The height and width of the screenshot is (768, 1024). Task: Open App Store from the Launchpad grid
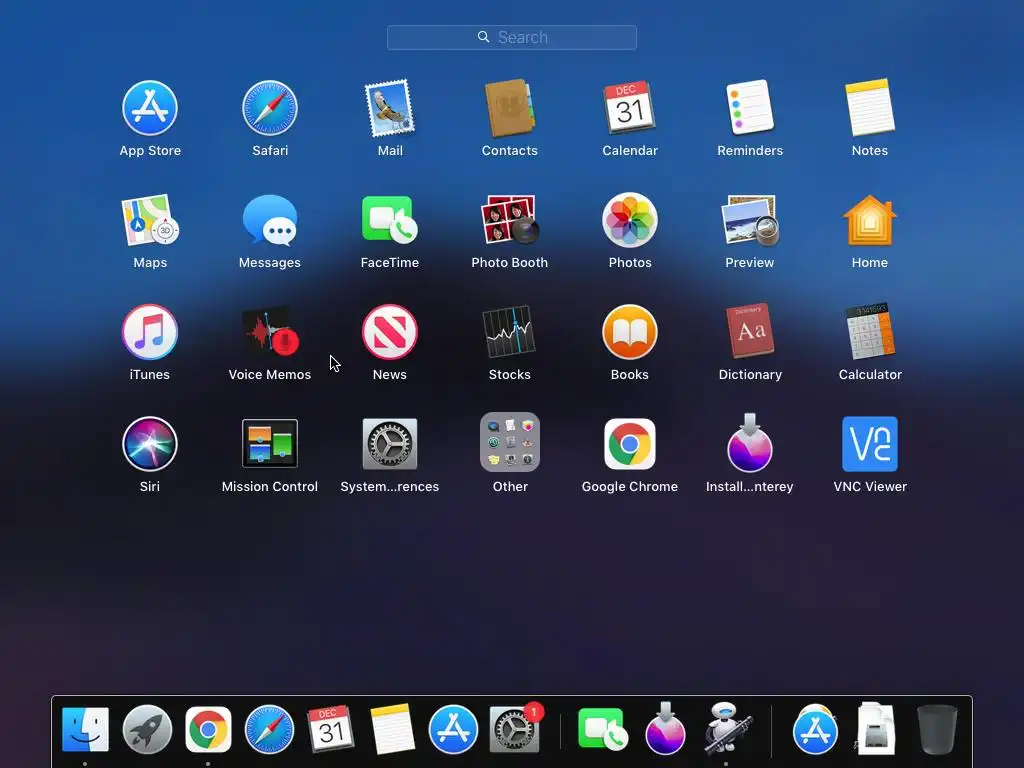(150, 108)
